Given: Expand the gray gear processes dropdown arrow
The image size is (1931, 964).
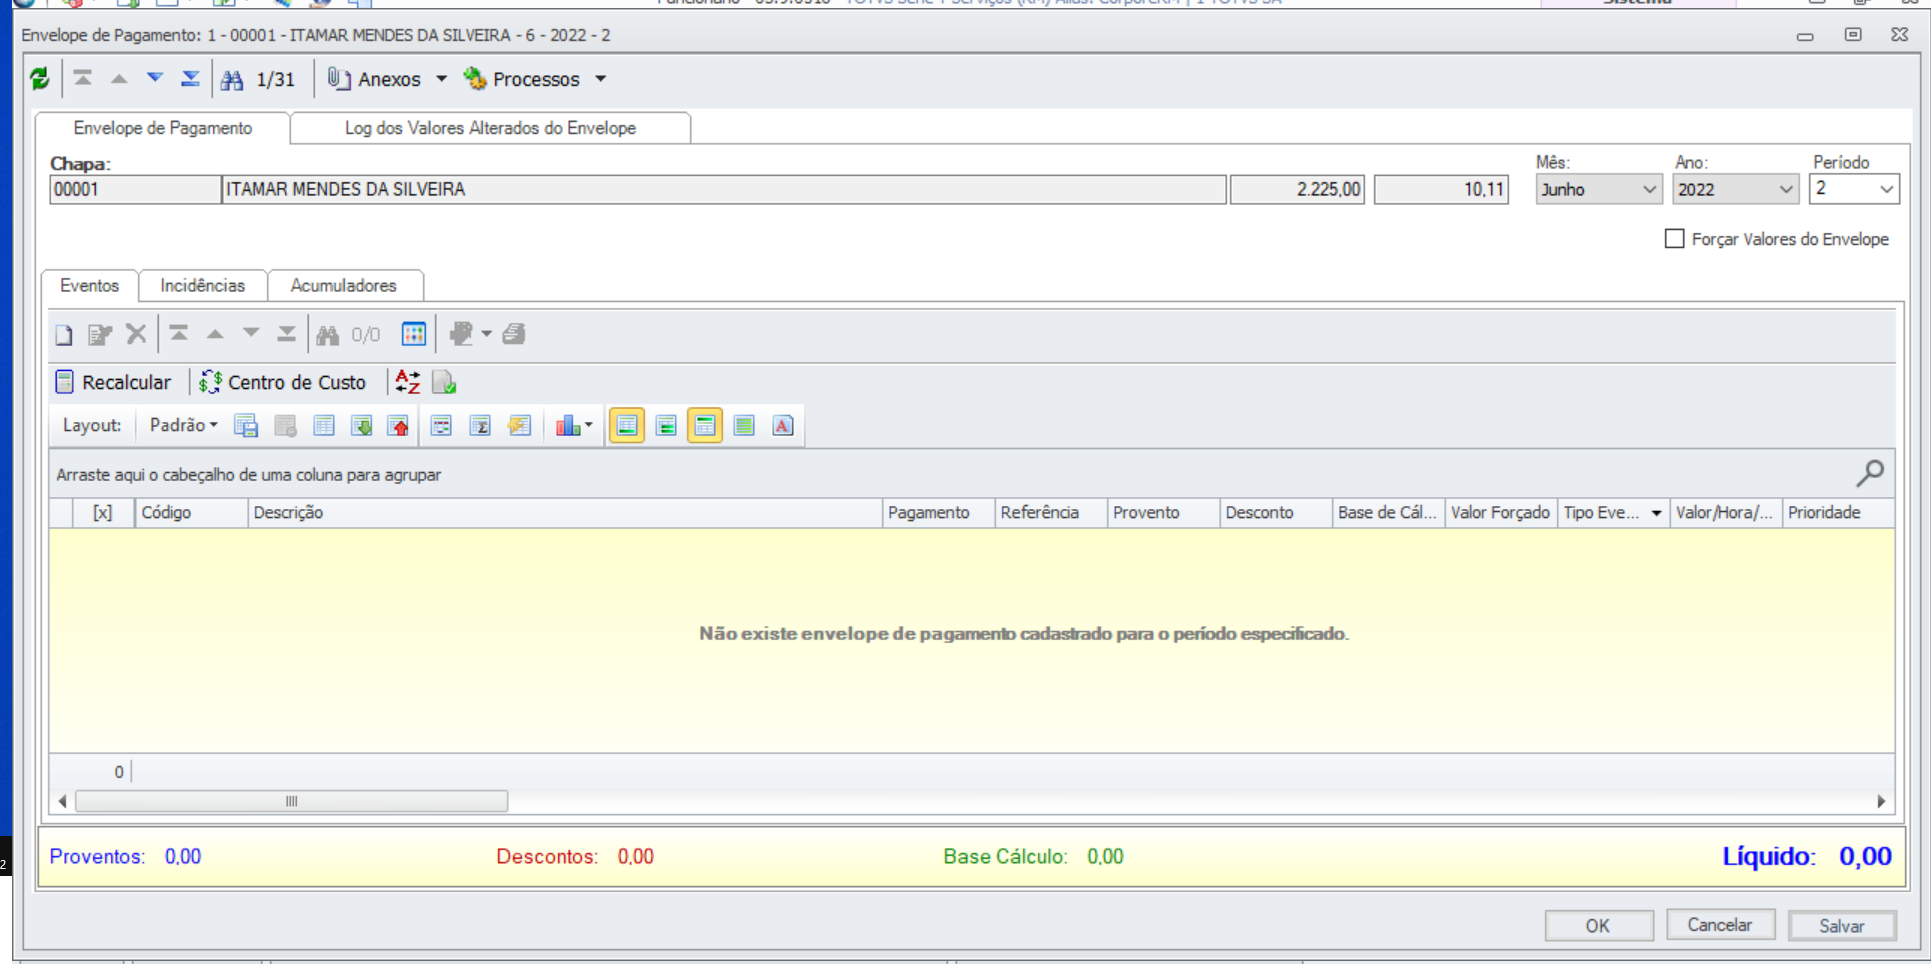Looking at the screenshot, I should (487, 334).
